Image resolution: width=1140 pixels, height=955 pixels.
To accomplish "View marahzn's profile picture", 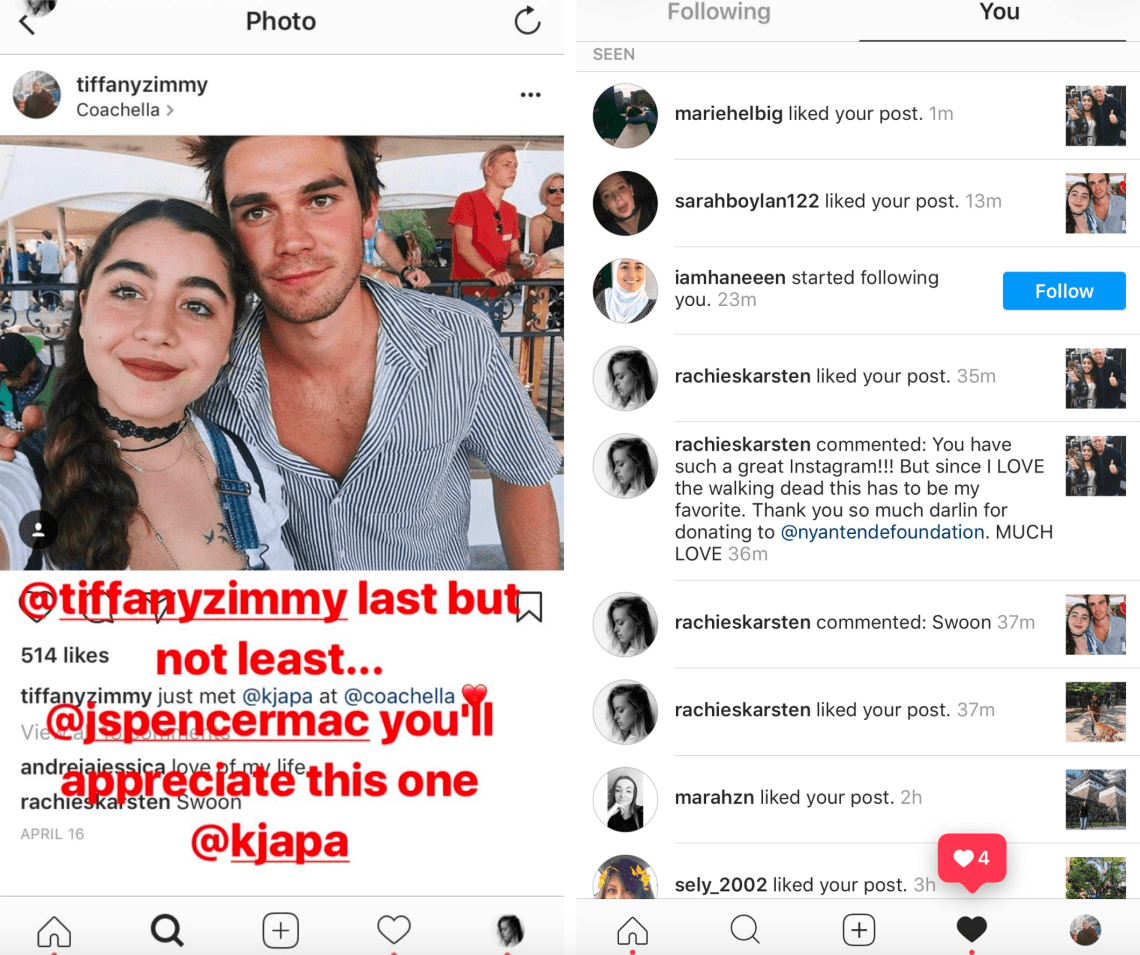I will click(x=625, y=799).
